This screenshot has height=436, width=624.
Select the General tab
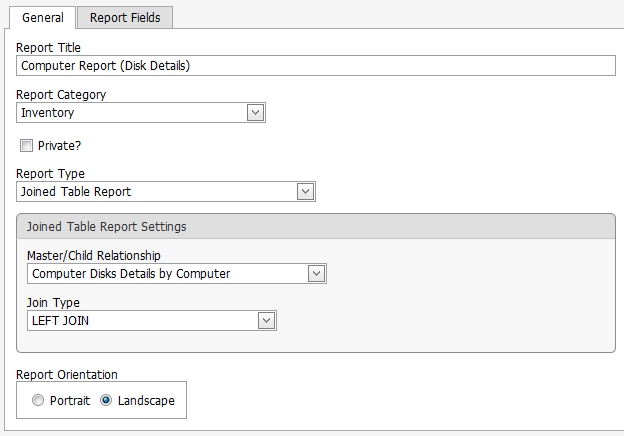43,18
